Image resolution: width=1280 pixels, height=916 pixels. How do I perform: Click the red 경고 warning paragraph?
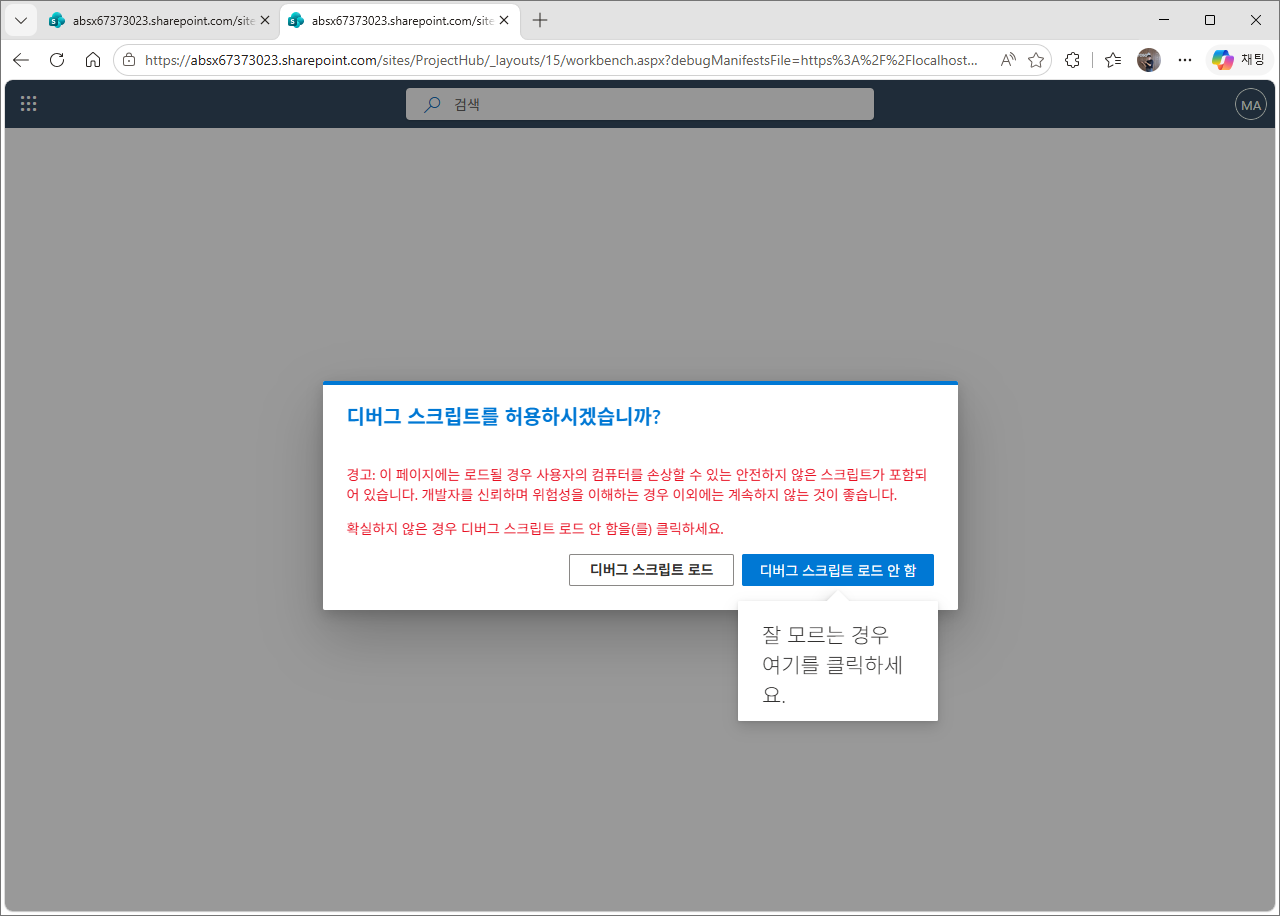pyautogui.click(x=636, y=485)
